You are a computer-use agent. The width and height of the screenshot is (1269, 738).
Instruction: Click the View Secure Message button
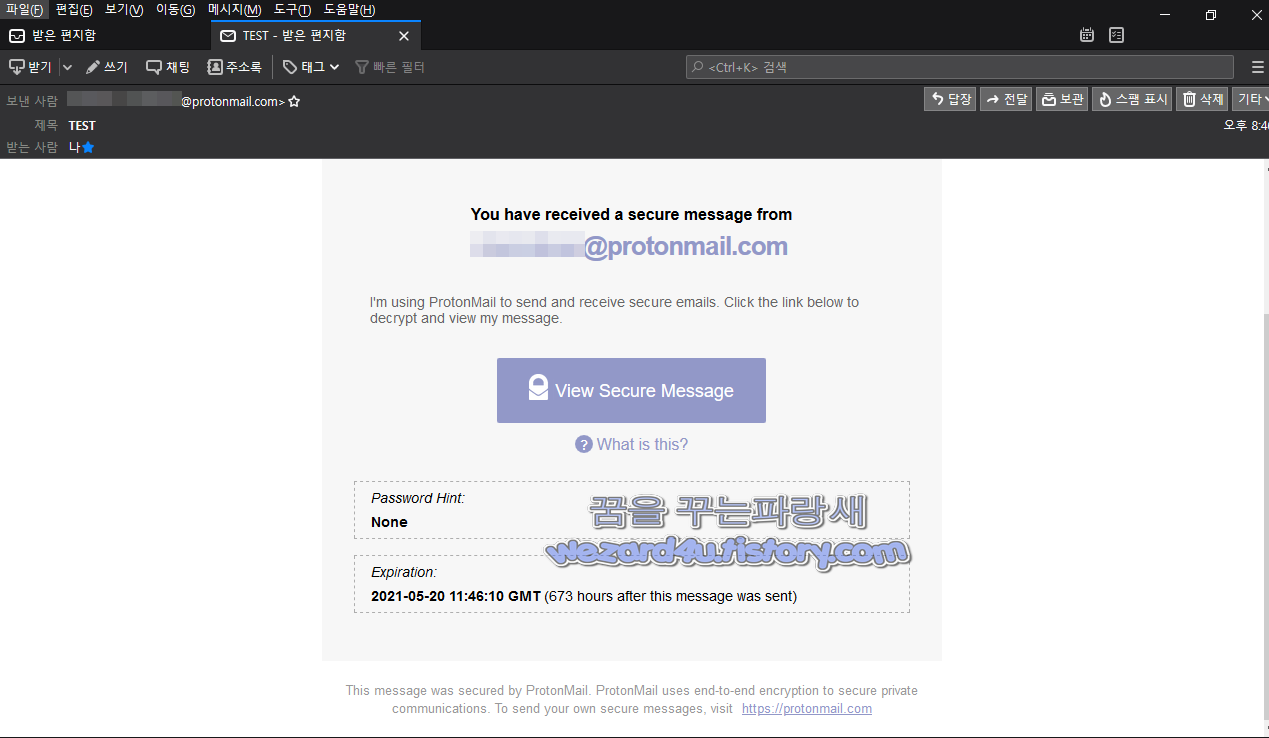[x=631, y=390]
